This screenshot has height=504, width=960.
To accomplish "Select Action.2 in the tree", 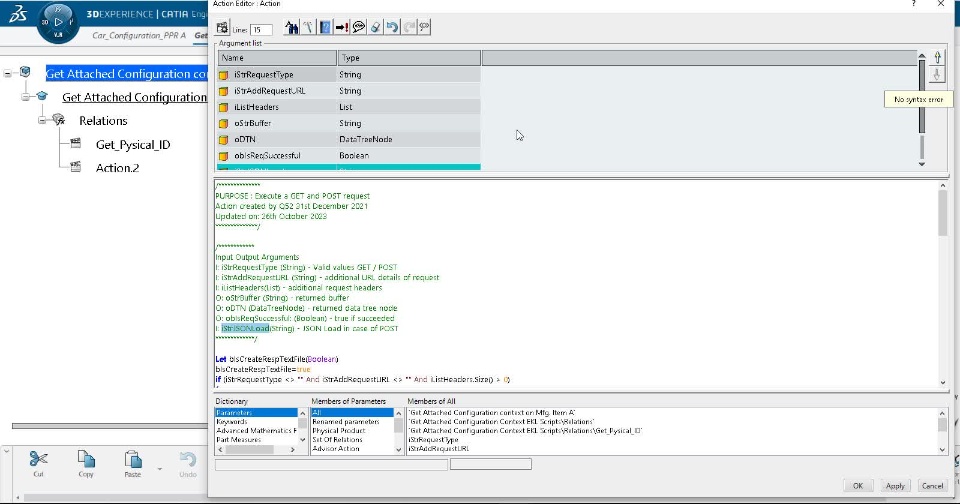I will click(x=118, y=168).
